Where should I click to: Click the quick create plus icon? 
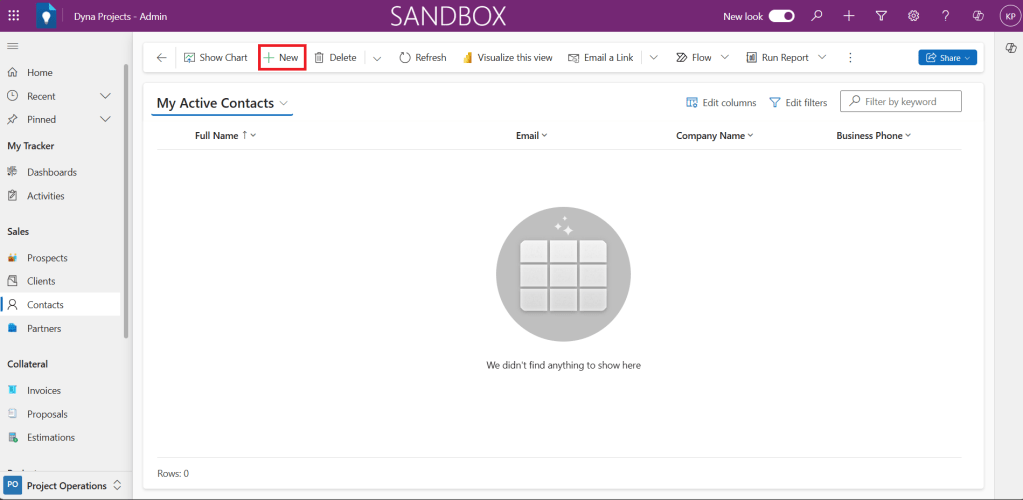click(848, 16)
